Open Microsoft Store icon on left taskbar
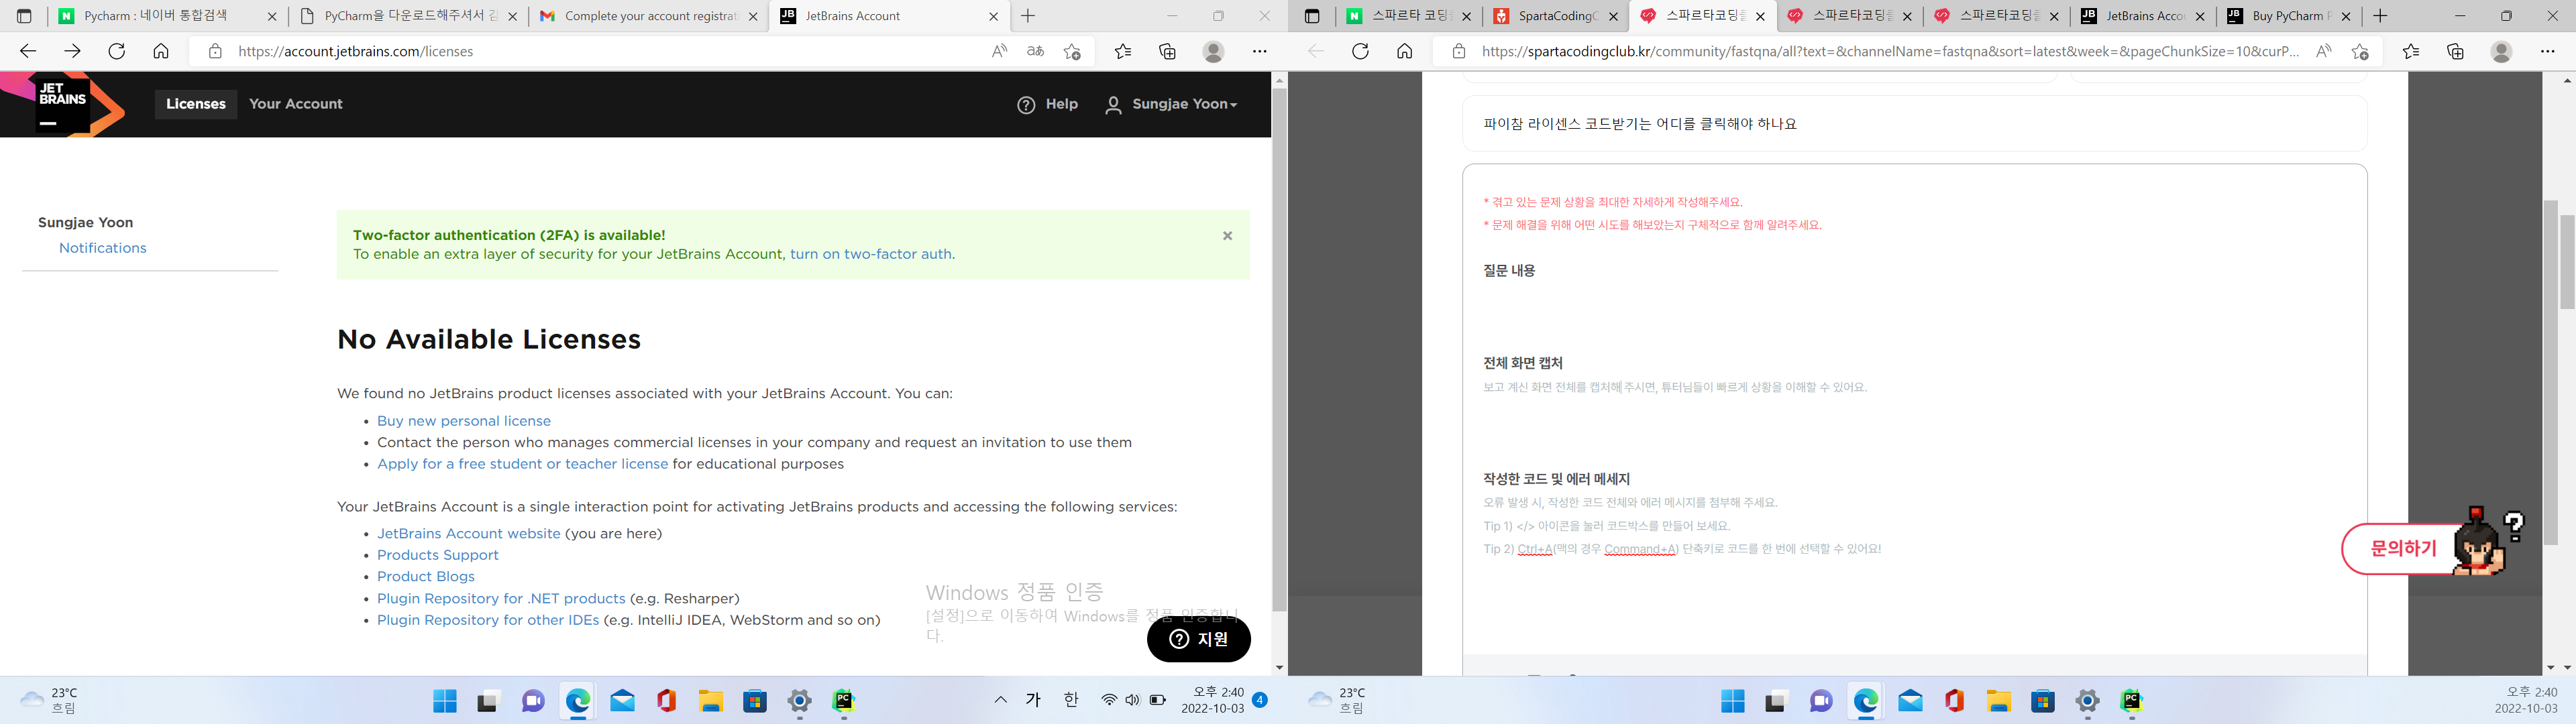Screen dimensions: 2576x724 755,701
